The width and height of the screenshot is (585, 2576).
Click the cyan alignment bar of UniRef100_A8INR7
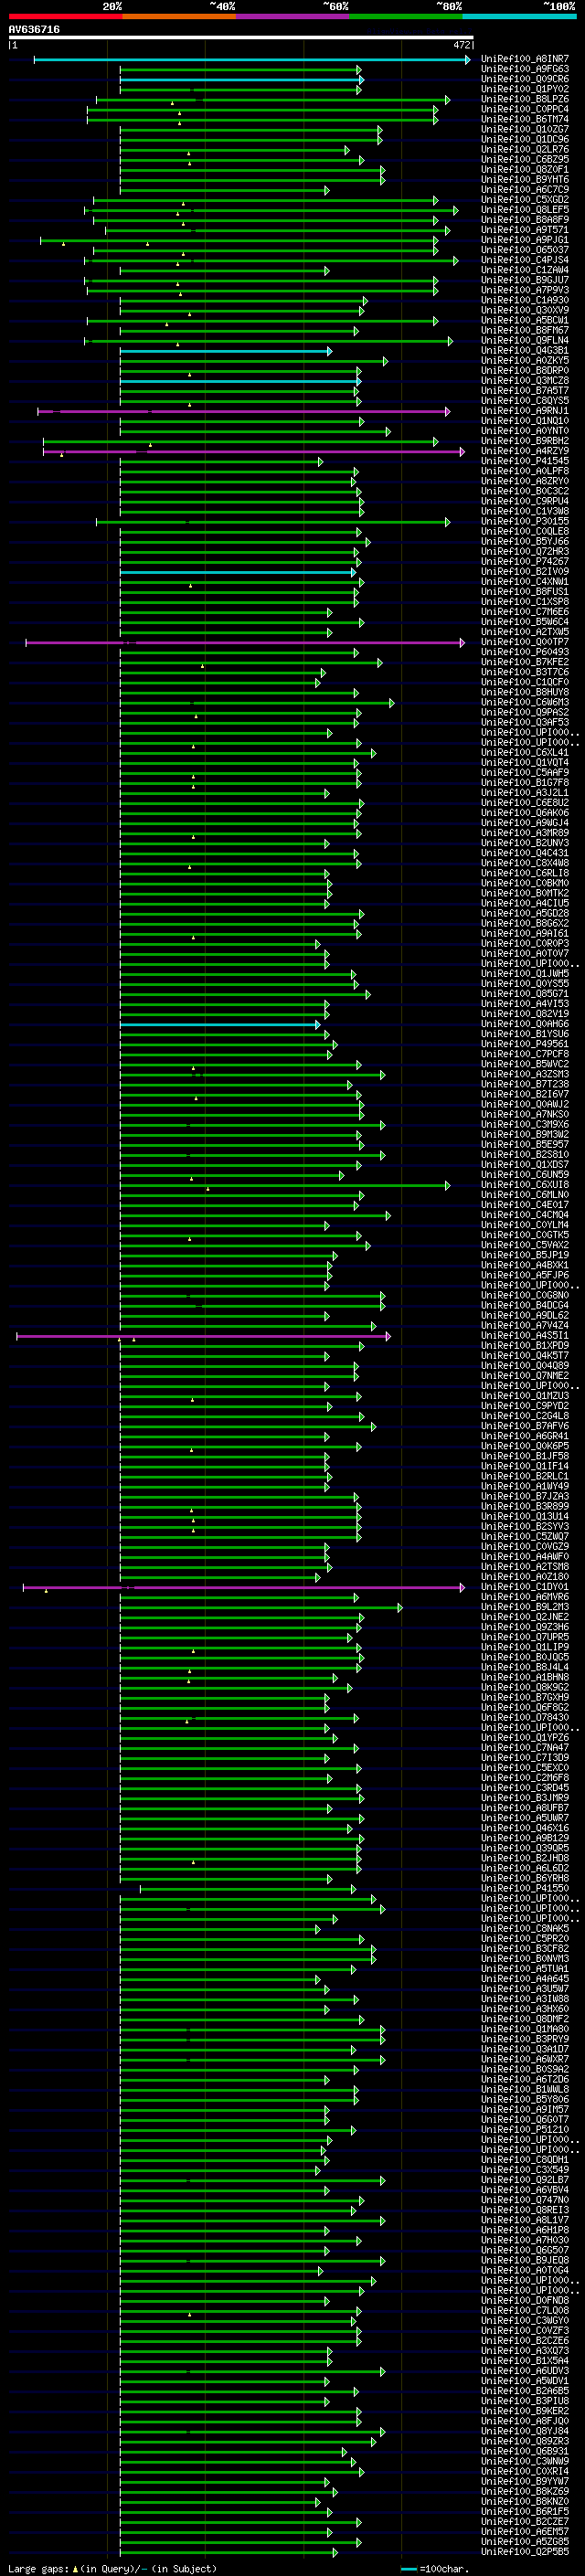tap(252, 60)
